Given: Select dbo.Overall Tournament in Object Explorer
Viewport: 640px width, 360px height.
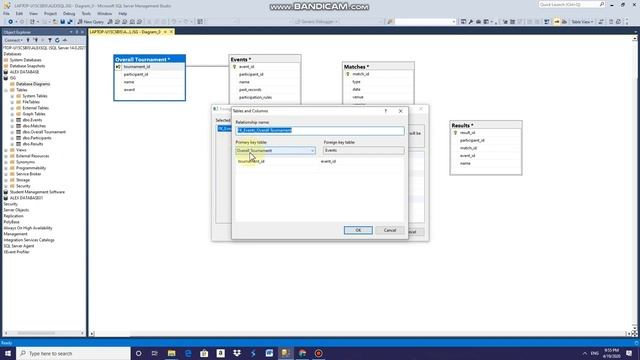Looking at the screenshot, I should 44,132.
